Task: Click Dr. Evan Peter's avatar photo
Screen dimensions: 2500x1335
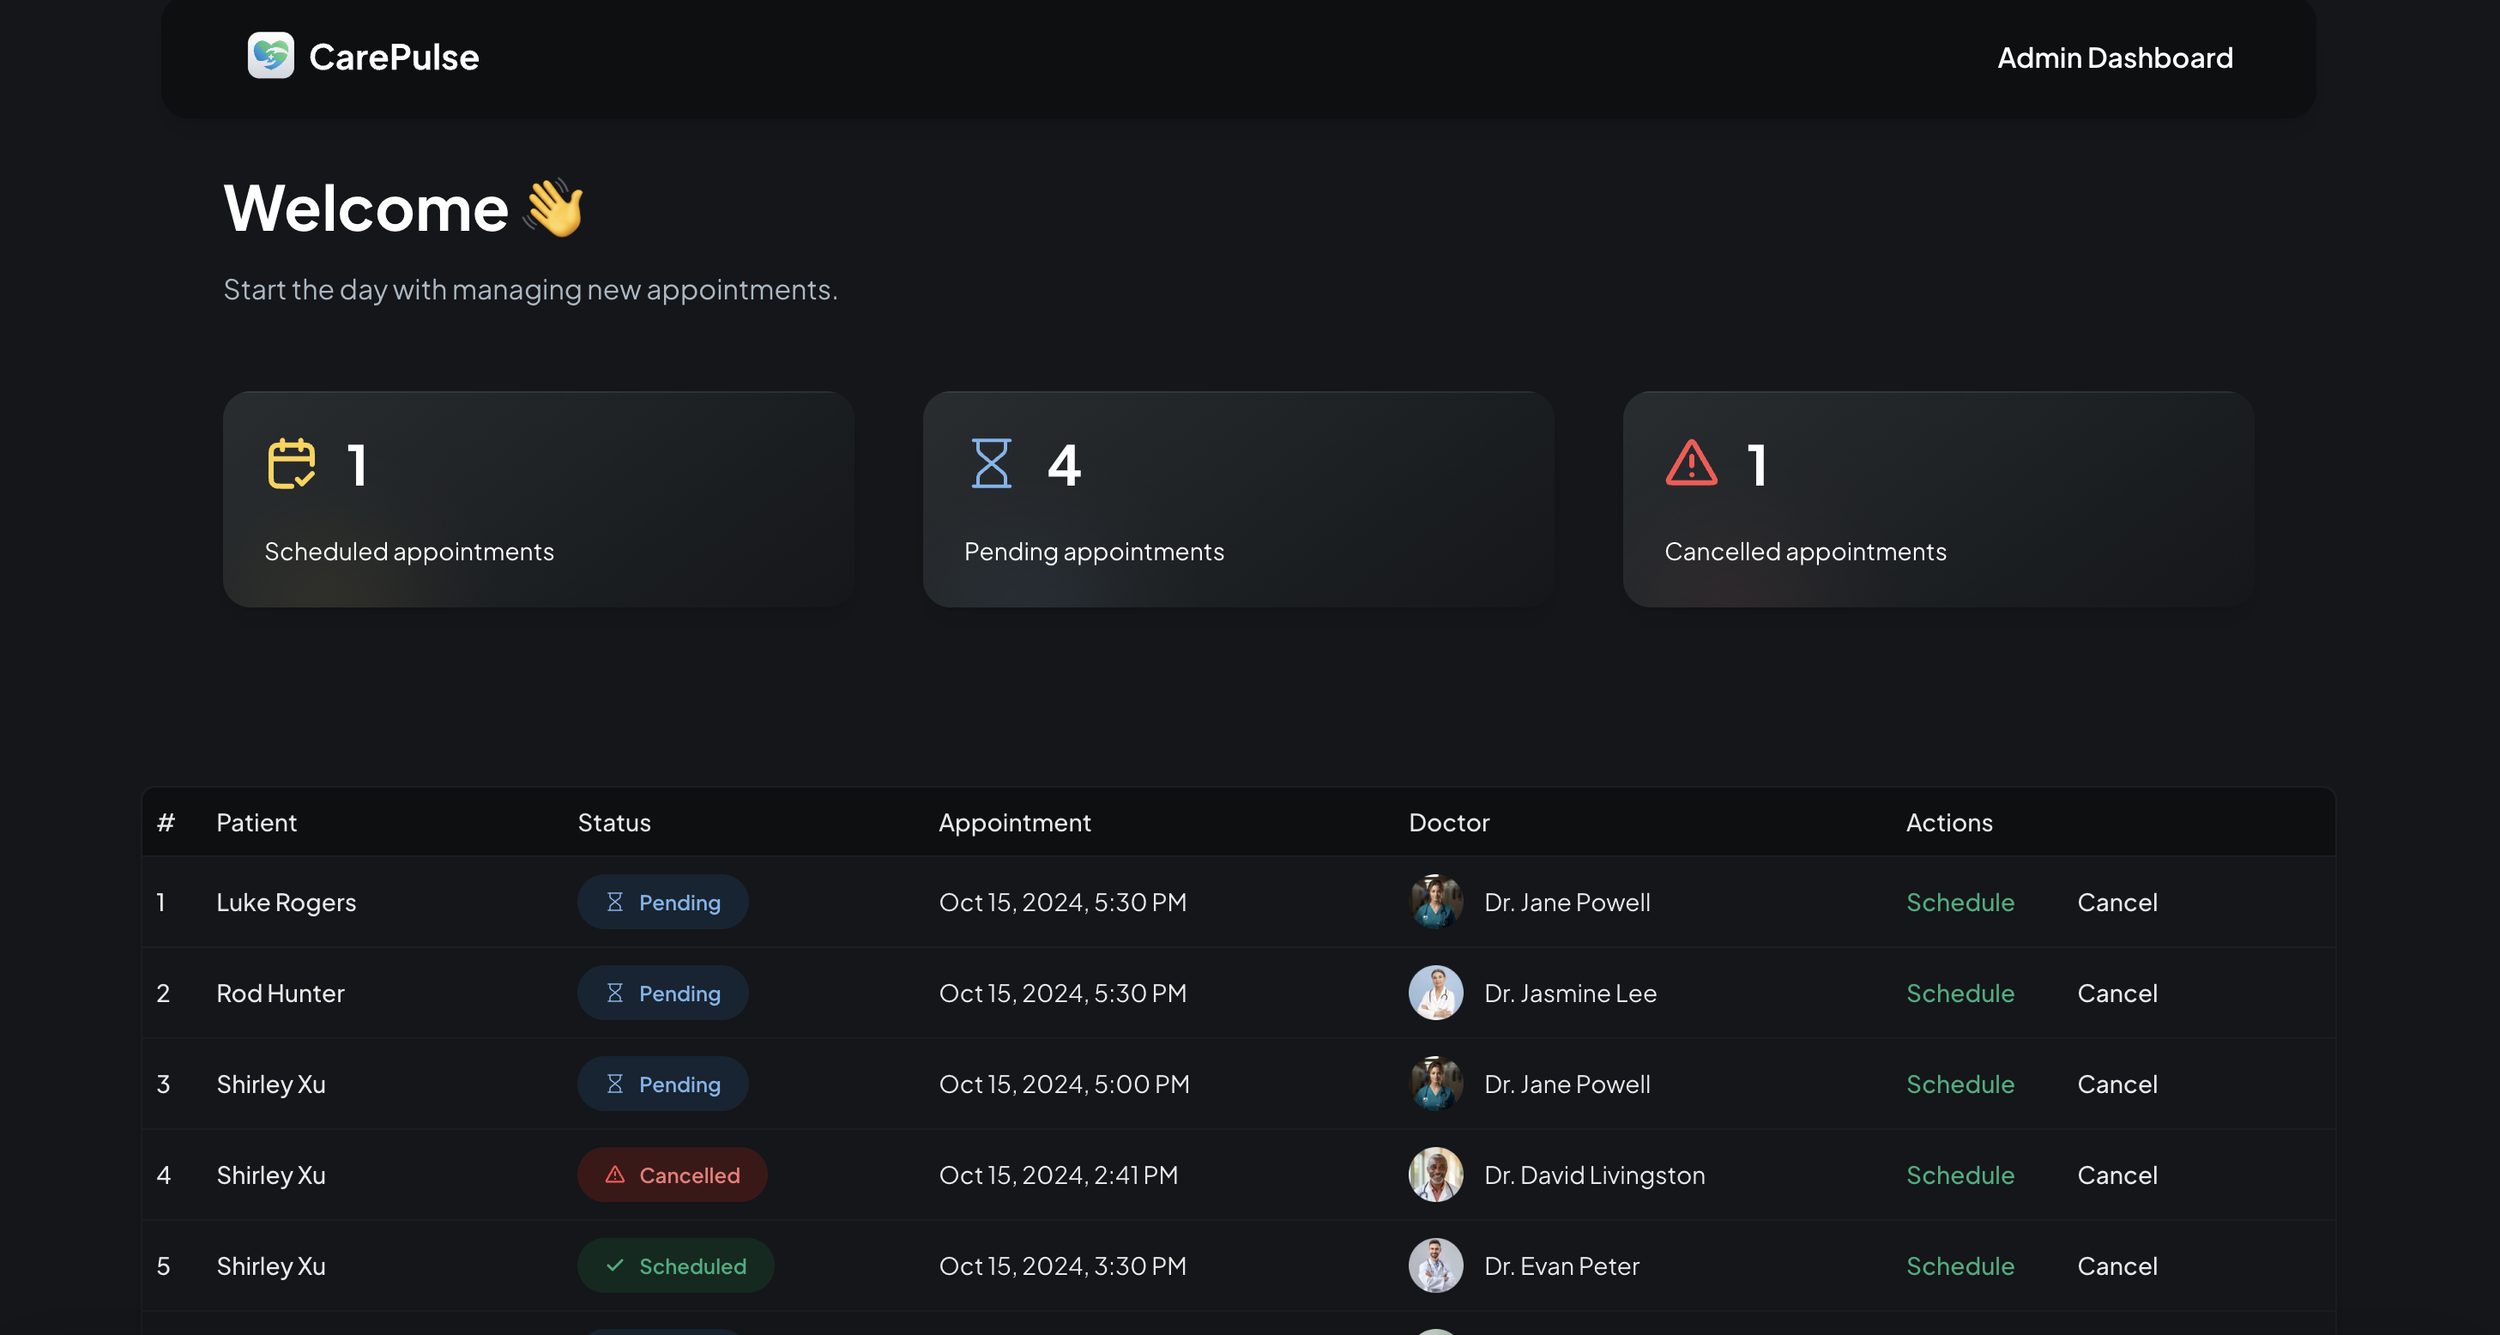Action: pyautogui.click(x=1435, y=1266)
